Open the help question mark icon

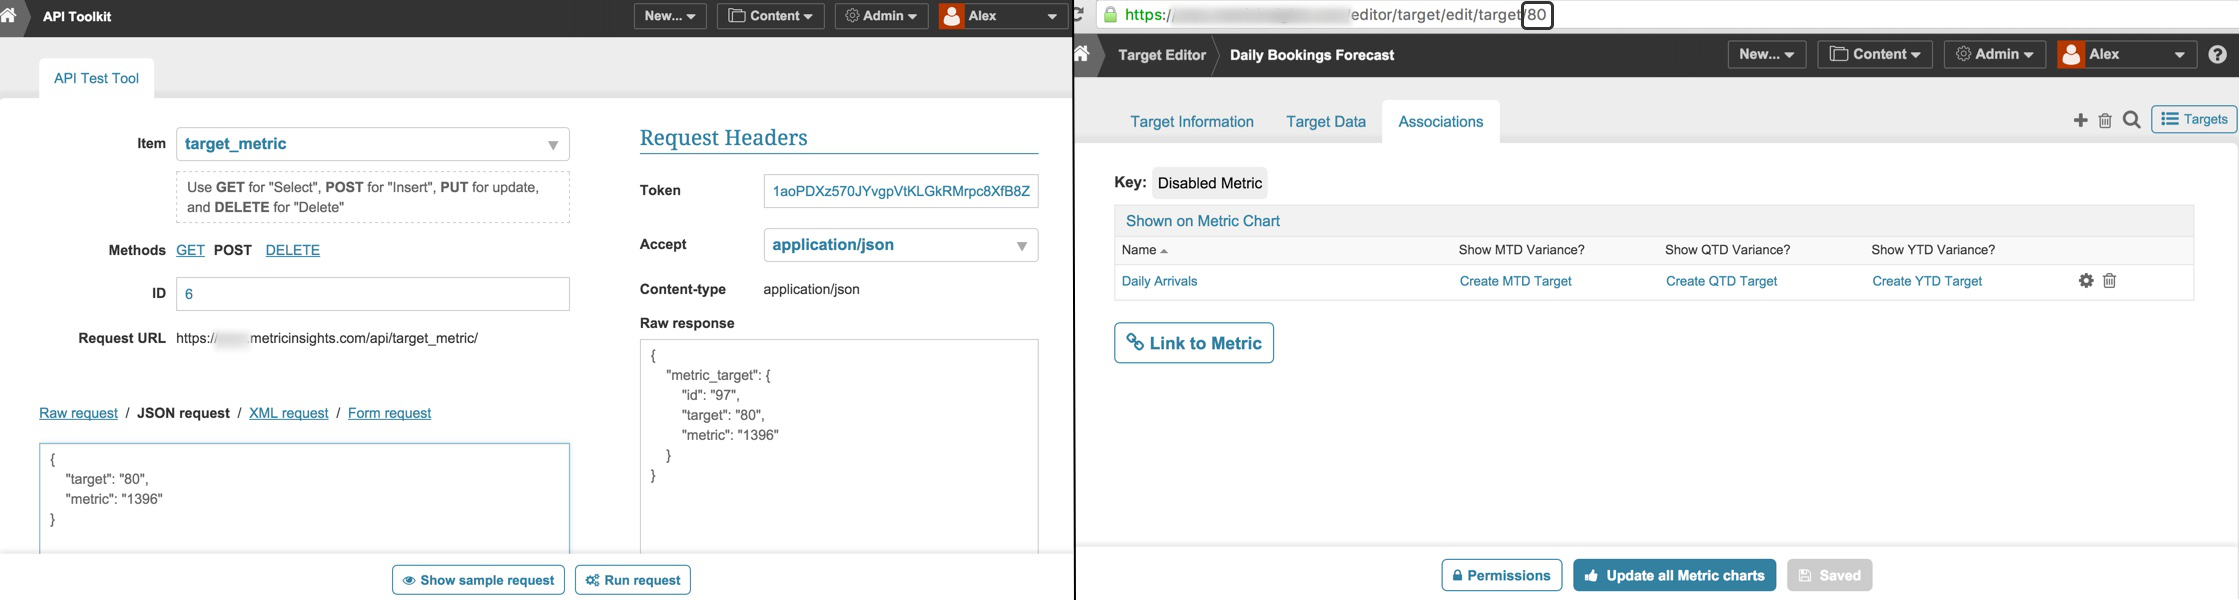[2217, 55]
